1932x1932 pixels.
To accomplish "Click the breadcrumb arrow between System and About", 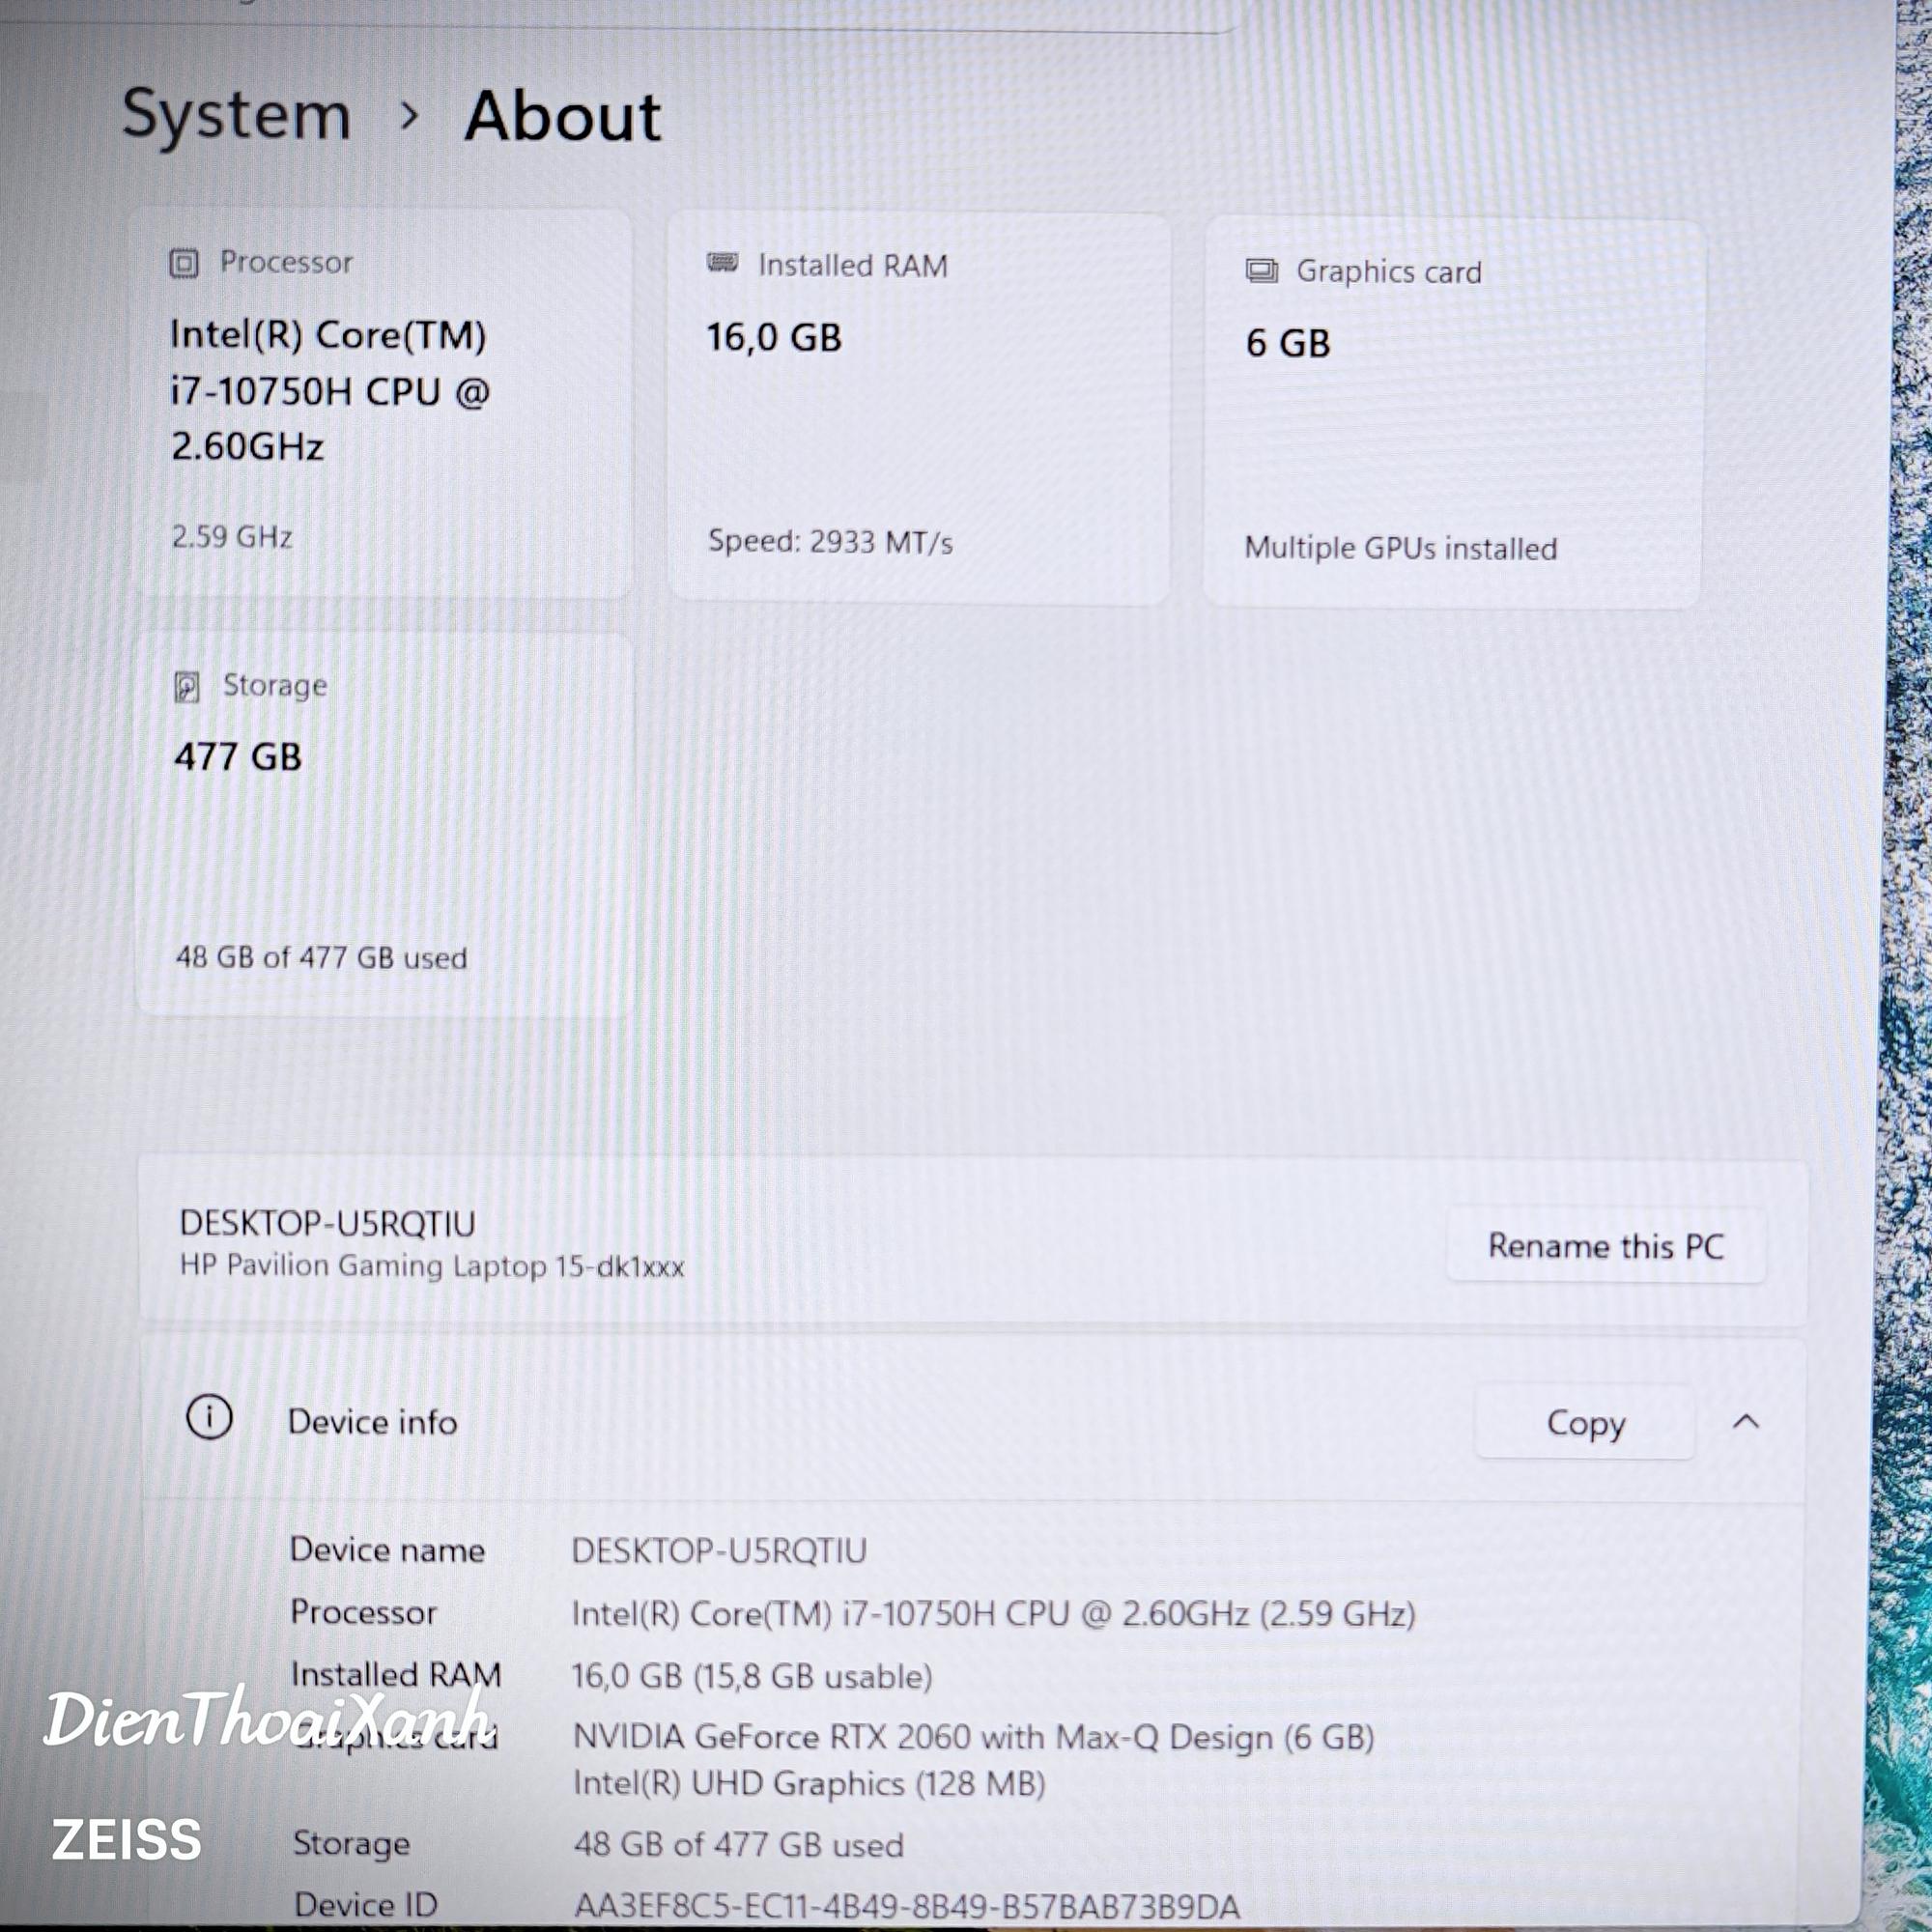I will pos(408,117).
